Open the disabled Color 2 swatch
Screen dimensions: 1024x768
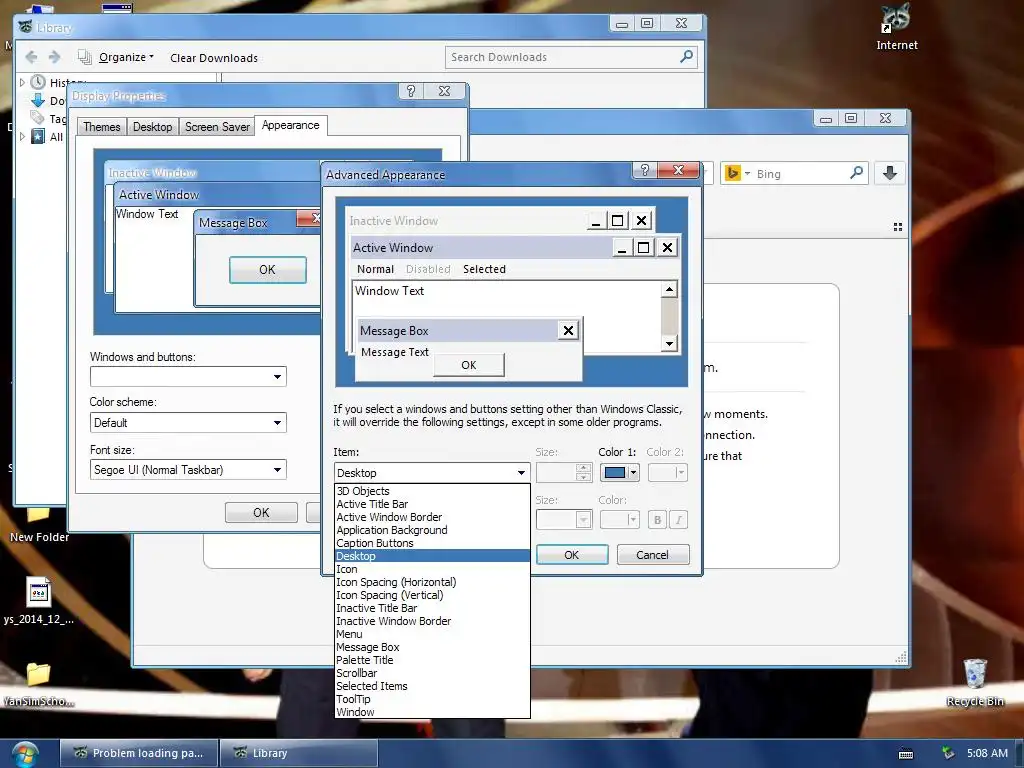point(667,473)
